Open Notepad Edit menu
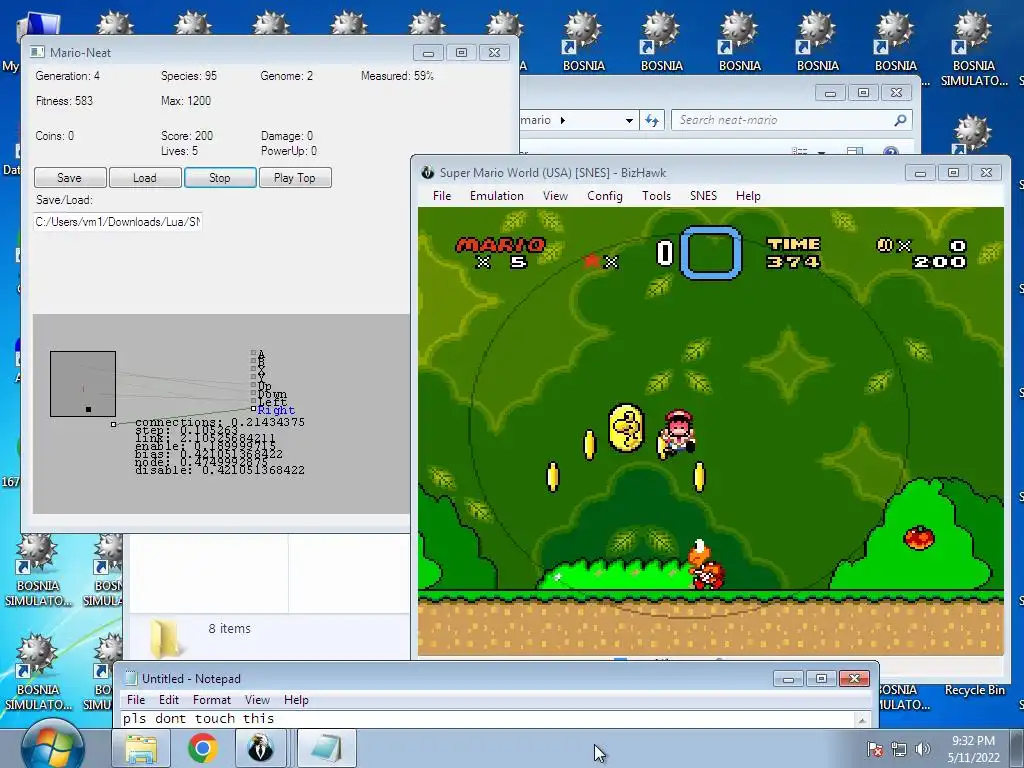This screenshot has height=768, width=1024. click(169, 699)
